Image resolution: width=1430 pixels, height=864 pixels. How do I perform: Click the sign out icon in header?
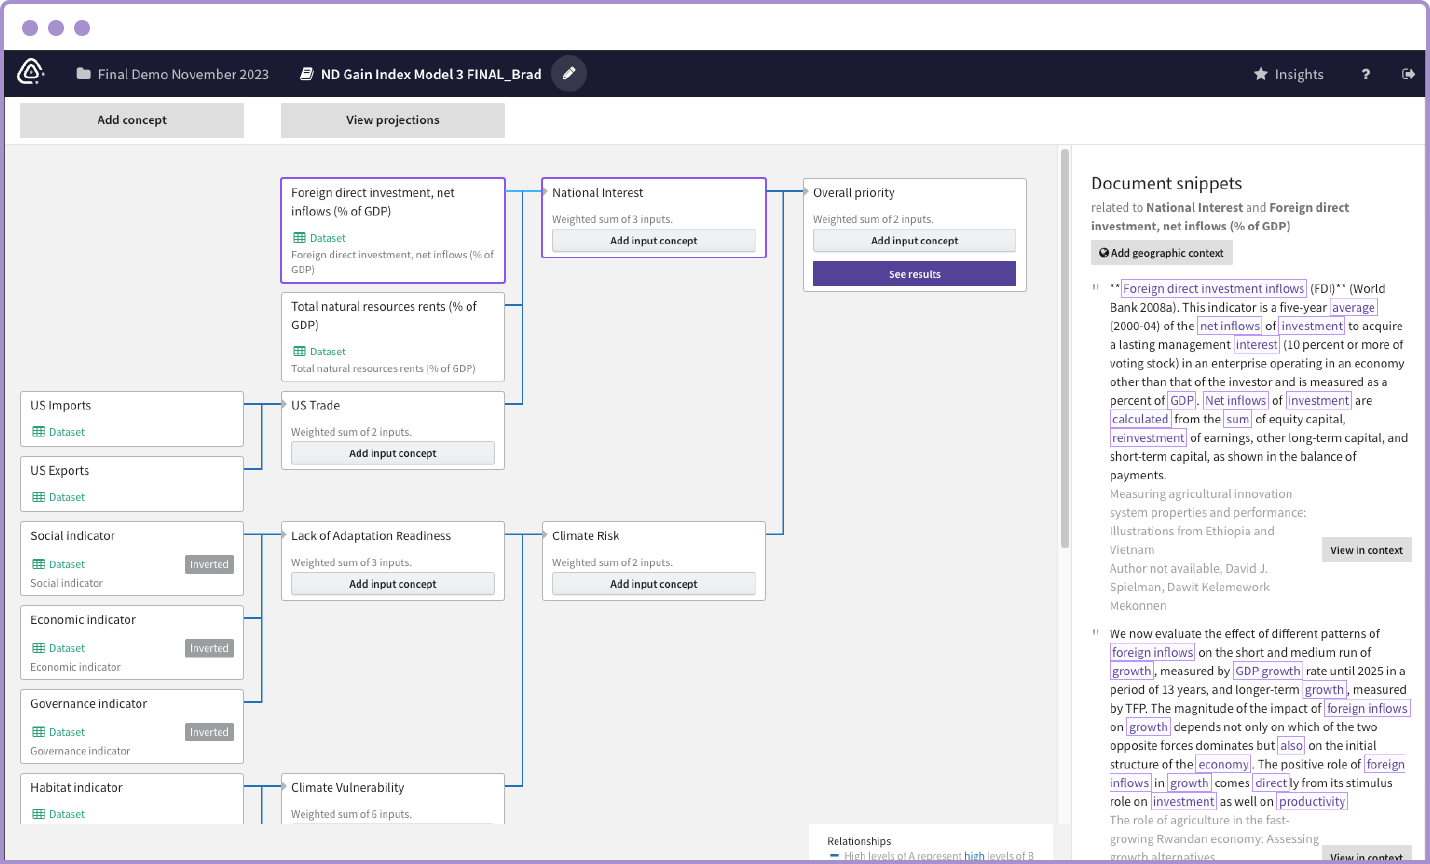point(1408,74)
